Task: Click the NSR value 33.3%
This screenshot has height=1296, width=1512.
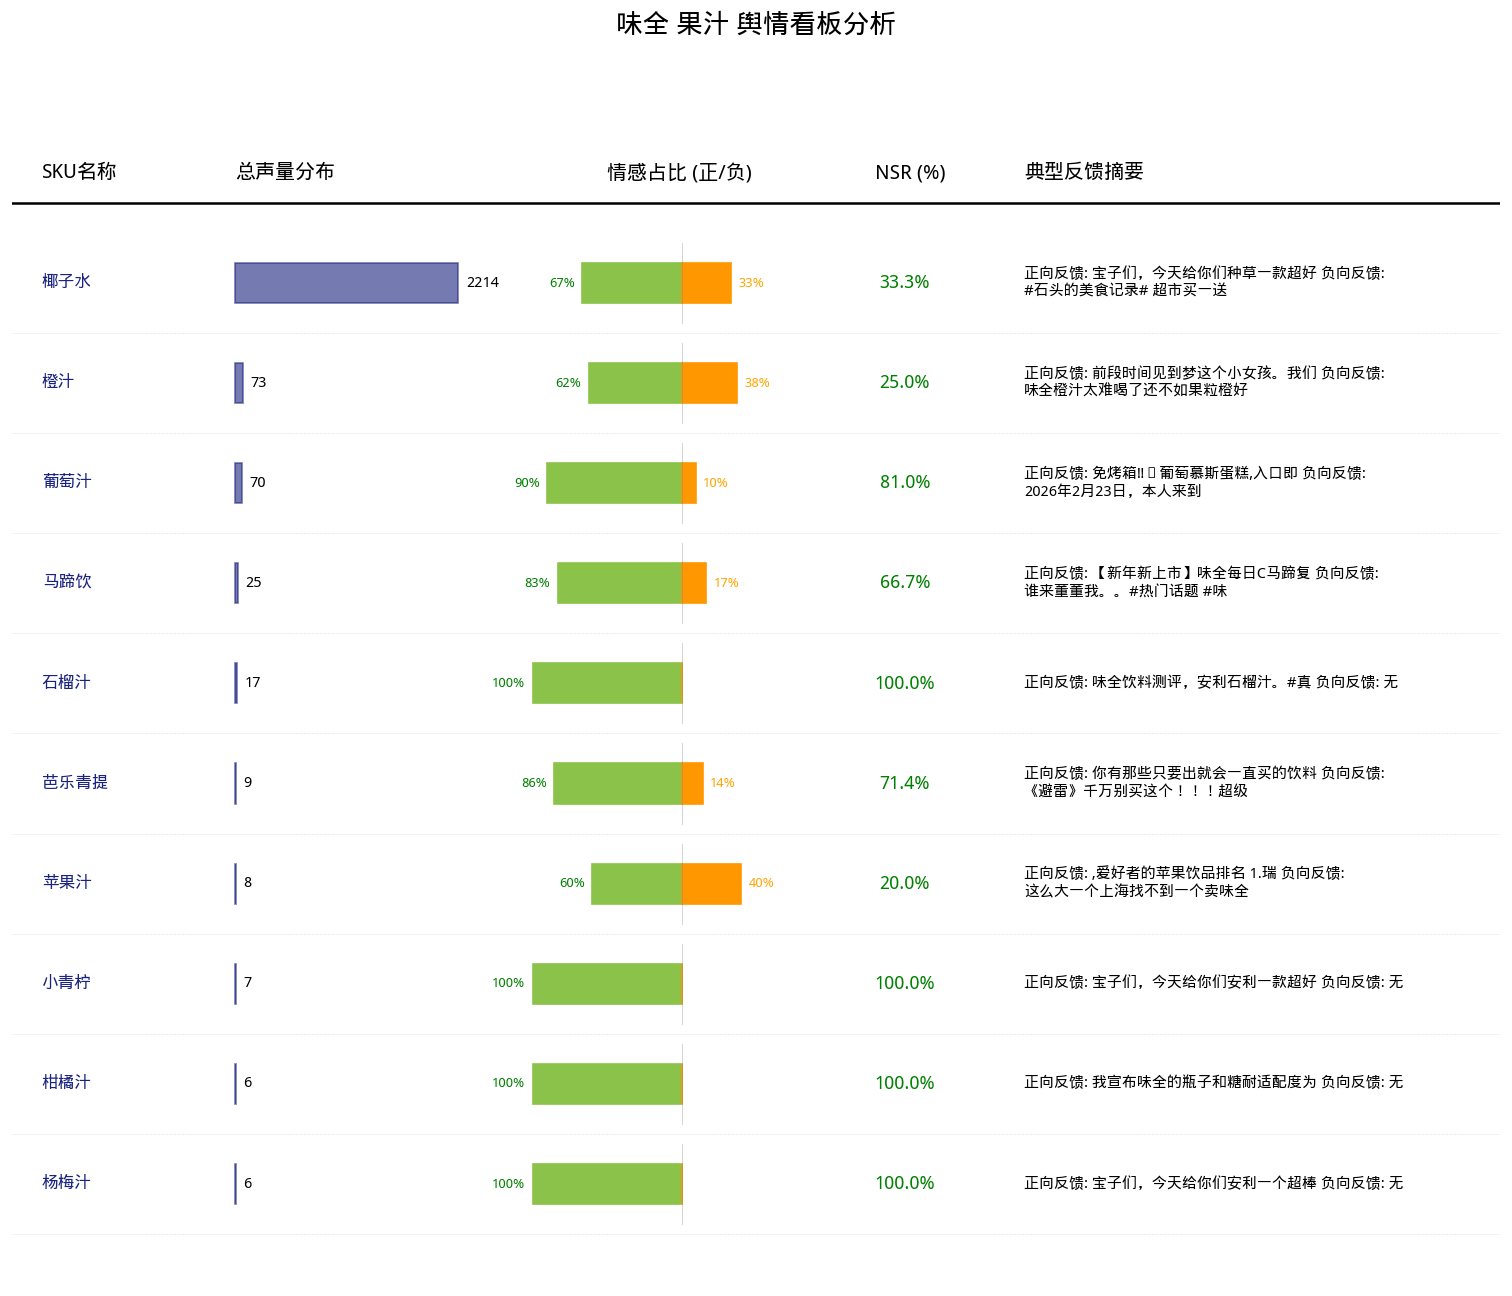Action: point(904,282)
